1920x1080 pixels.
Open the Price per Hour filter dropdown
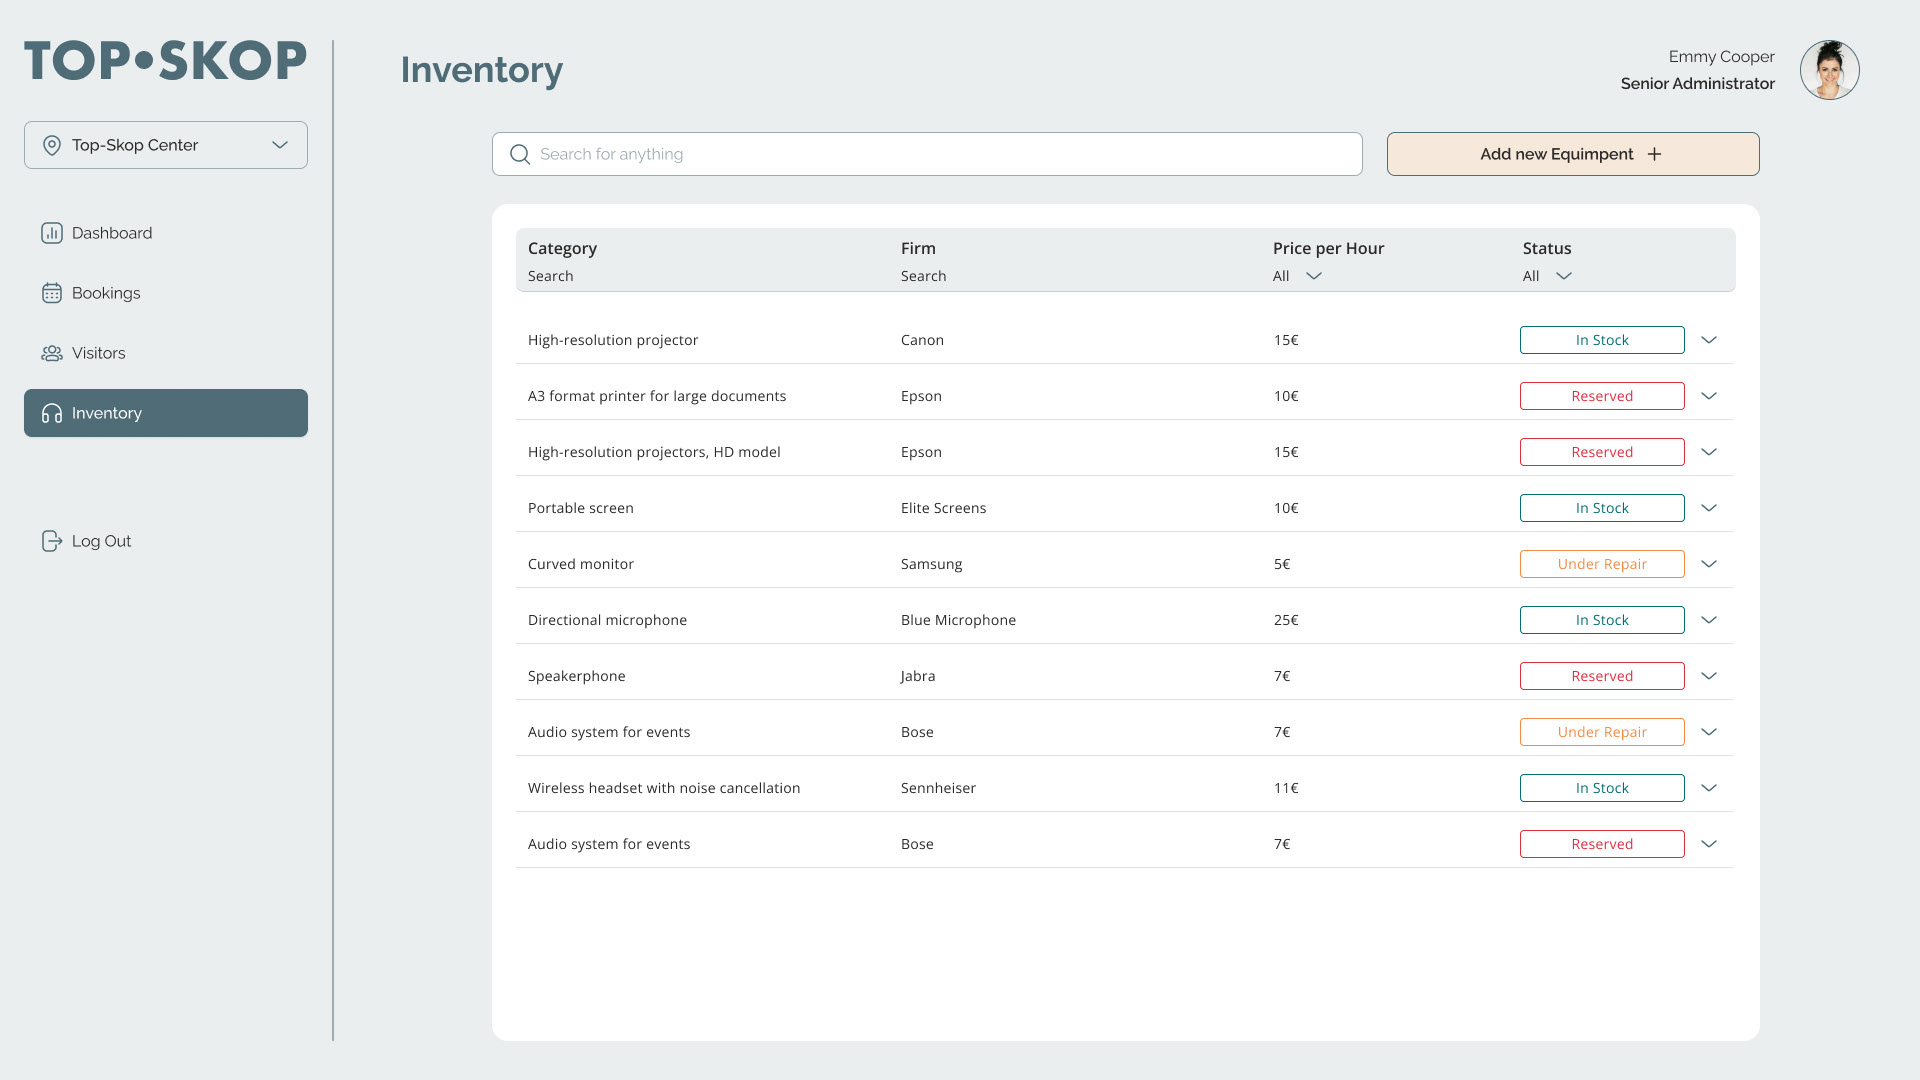[1313, 276]
